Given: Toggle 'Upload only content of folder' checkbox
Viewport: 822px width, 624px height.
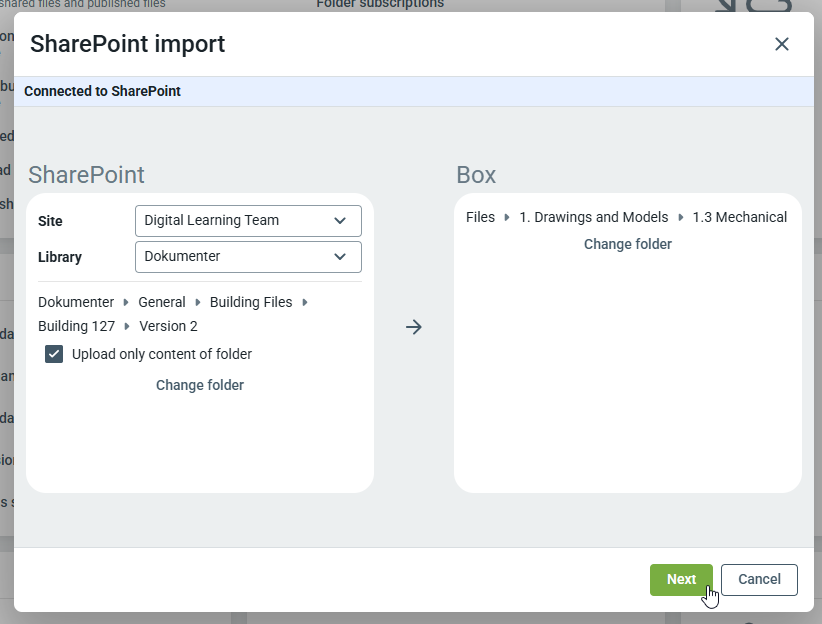Looking at the screenshot, I should point(54,354).
